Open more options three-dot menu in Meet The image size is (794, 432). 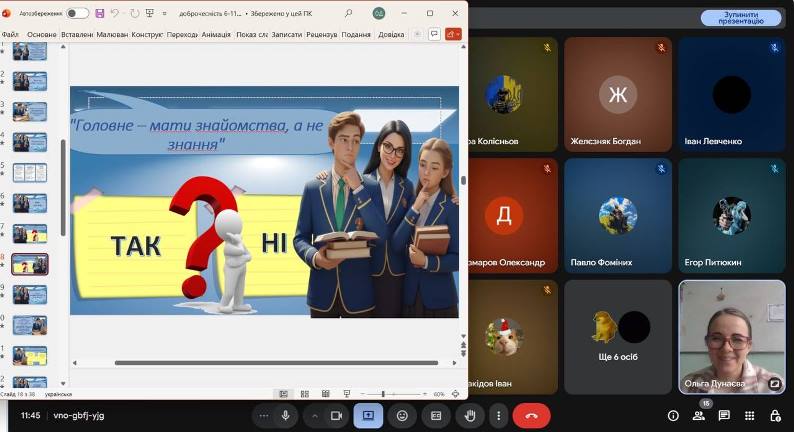[498, 416]
